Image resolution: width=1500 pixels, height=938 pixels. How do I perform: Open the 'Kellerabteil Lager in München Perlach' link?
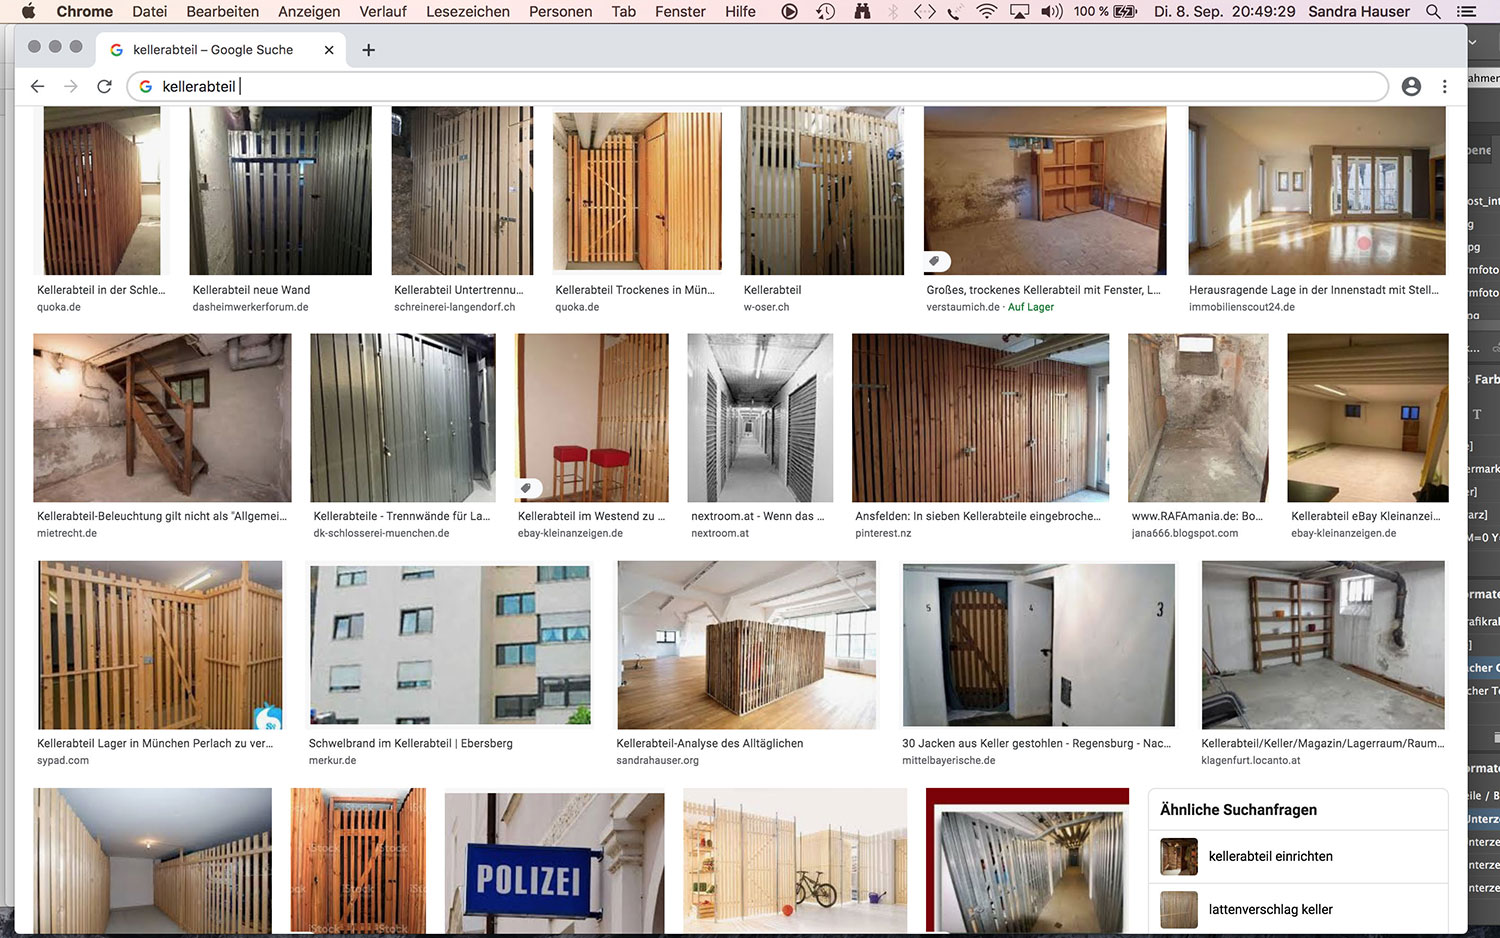pos(155,744)
